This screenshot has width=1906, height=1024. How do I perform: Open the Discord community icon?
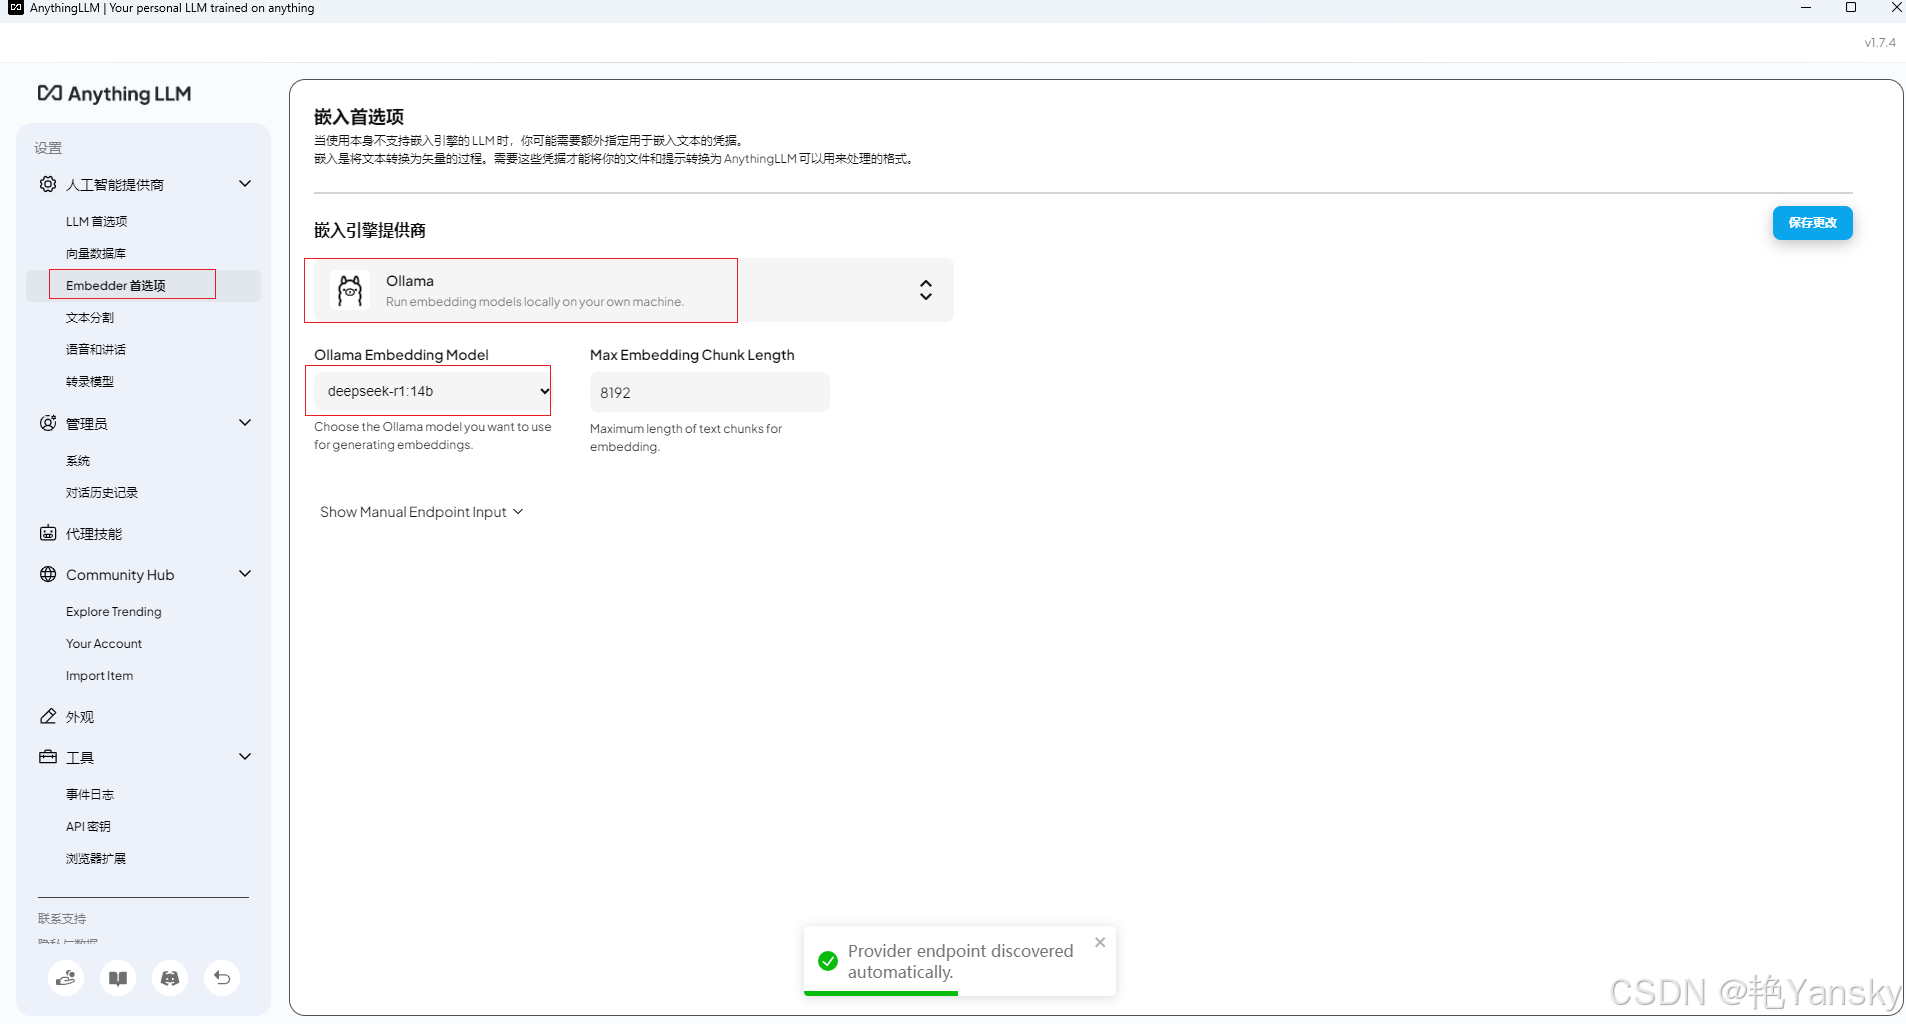click(x=170, y=978)
